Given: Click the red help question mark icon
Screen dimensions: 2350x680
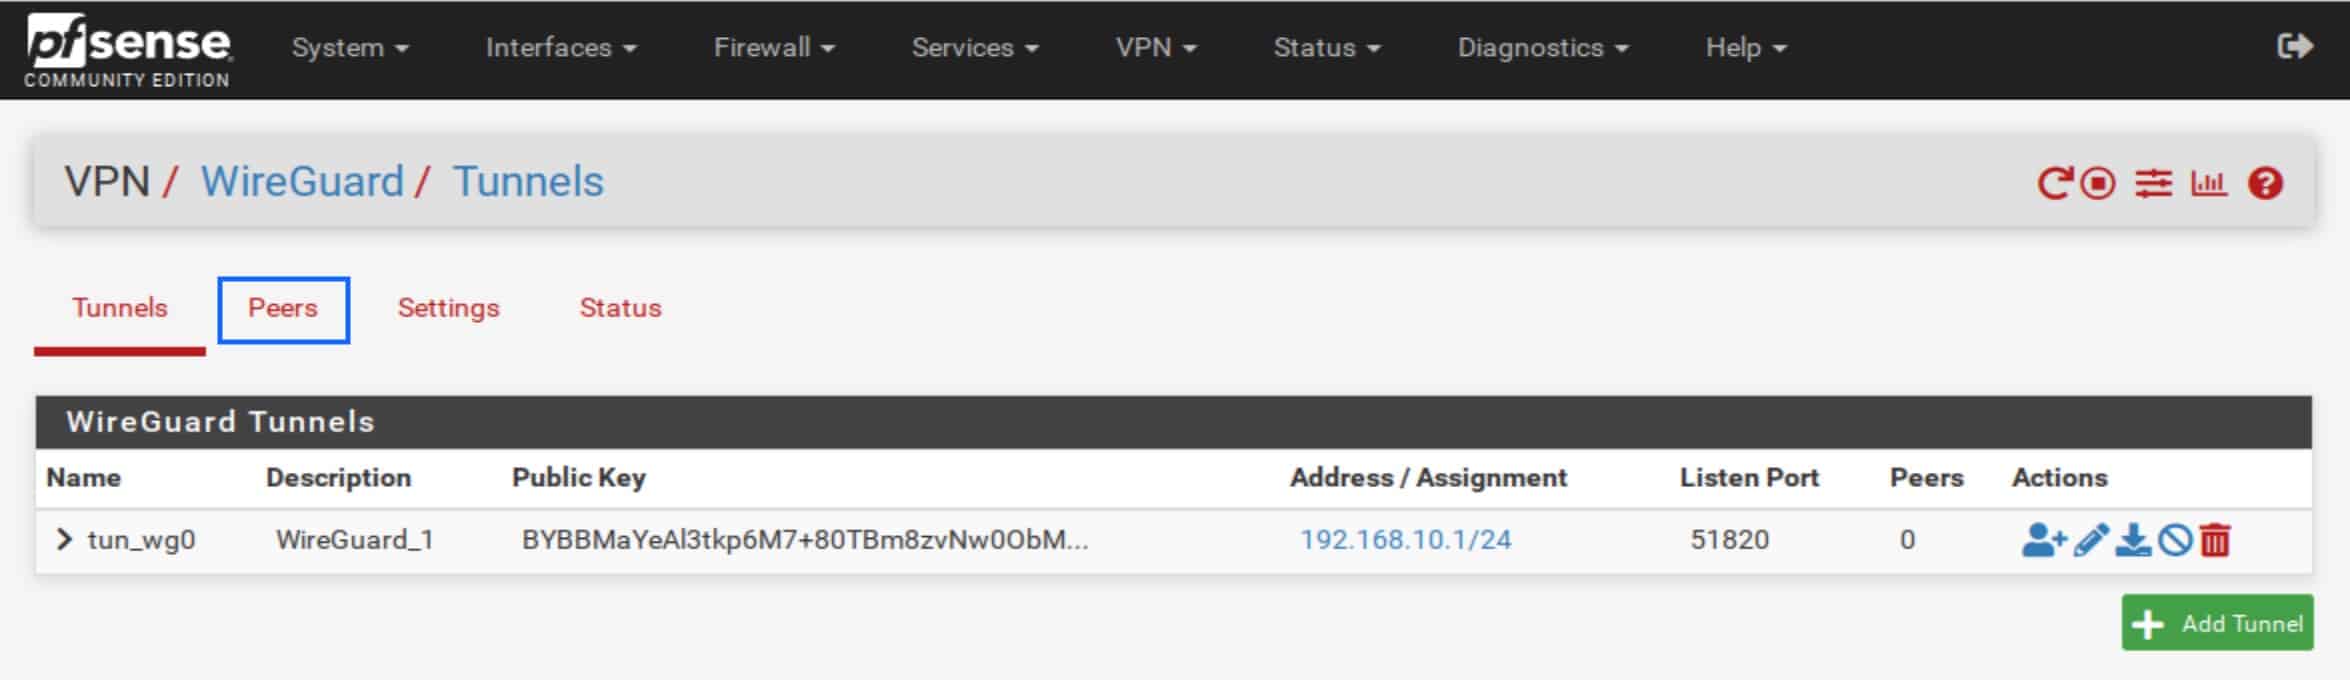Looking at the screenshot, I should coord(2265,183).
